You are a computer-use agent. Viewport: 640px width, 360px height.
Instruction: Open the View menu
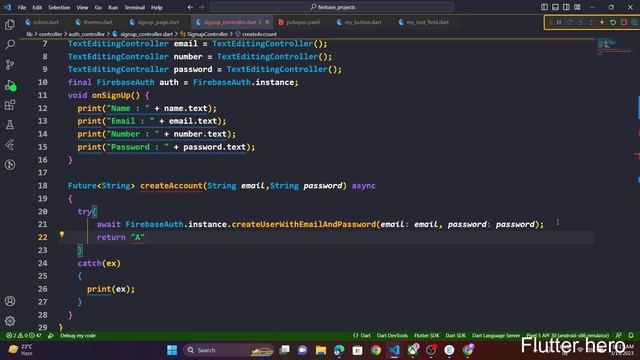(x=82, y=7)
